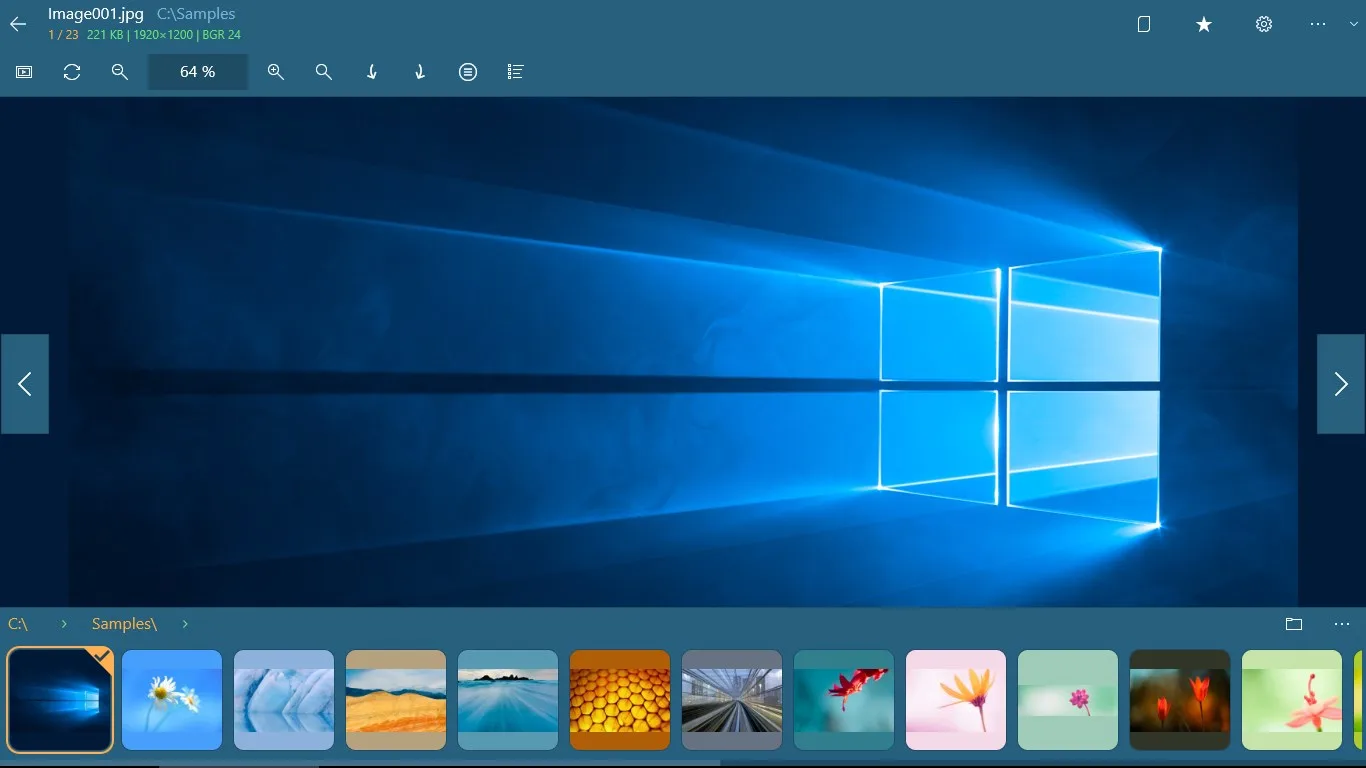Expand the top-right down chevron
Screen dimensions: 1366x768
[1354, 25]
